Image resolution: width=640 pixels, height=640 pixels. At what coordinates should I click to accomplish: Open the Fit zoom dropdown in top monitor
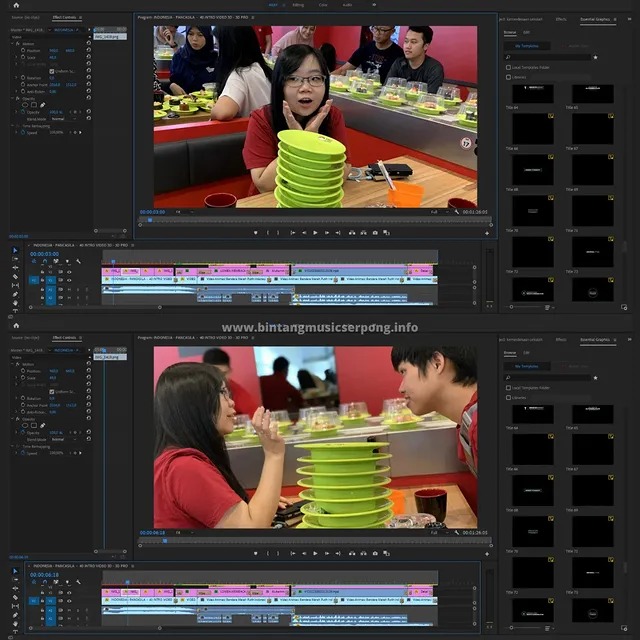click(180, 212)
